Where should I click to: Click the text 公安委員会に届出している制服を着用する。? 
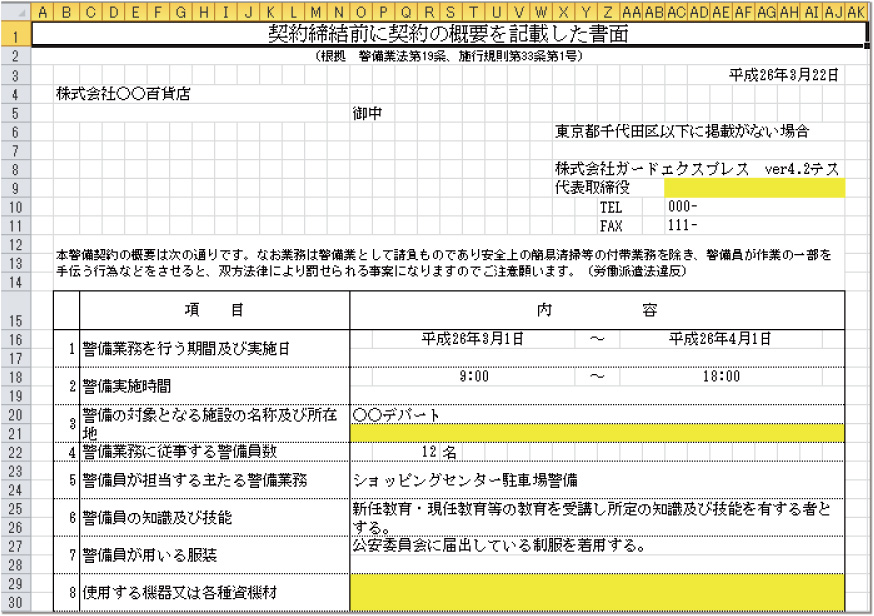tap(499, 545)
